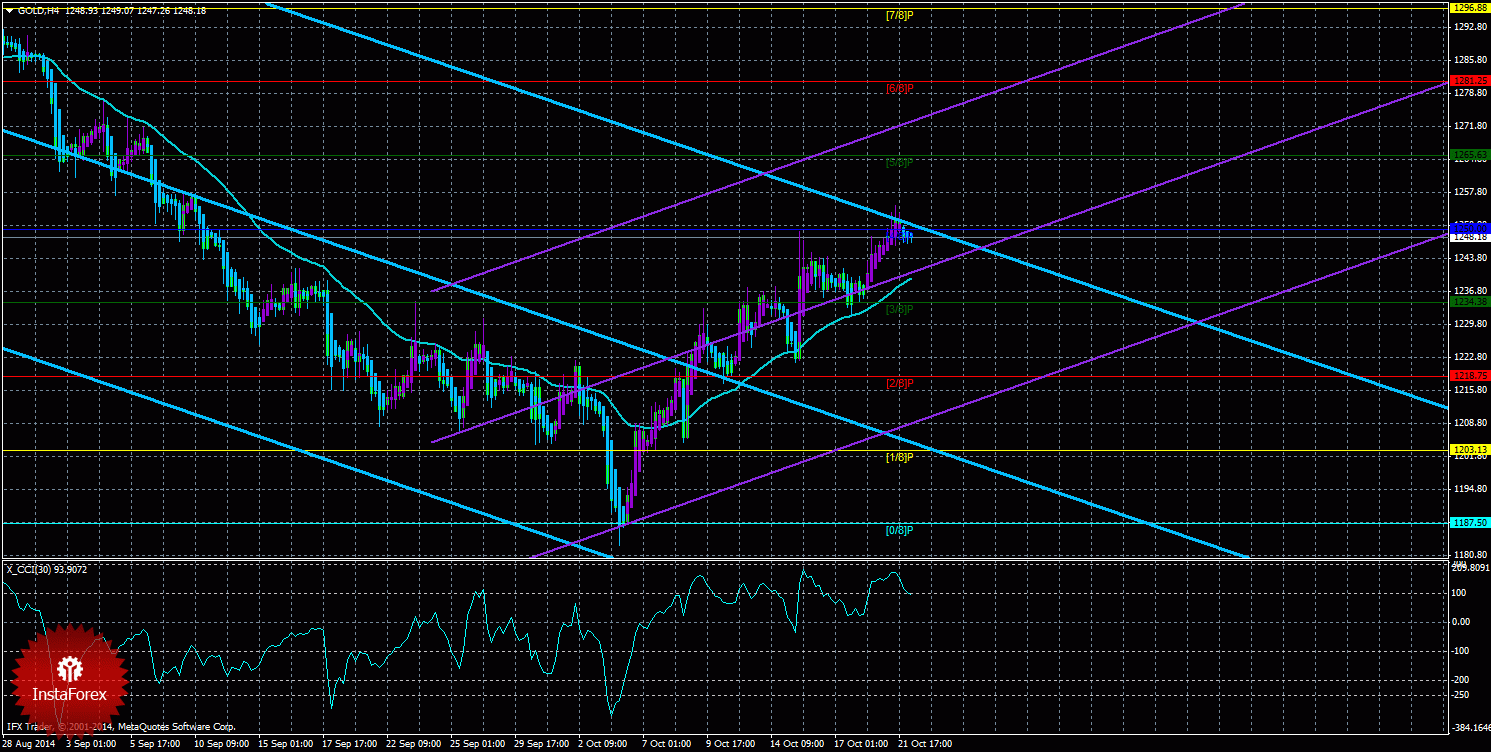Screen dimensions: 1491x752
Task: Click the 1208.80 price axis value
Action: (1470, 423)
